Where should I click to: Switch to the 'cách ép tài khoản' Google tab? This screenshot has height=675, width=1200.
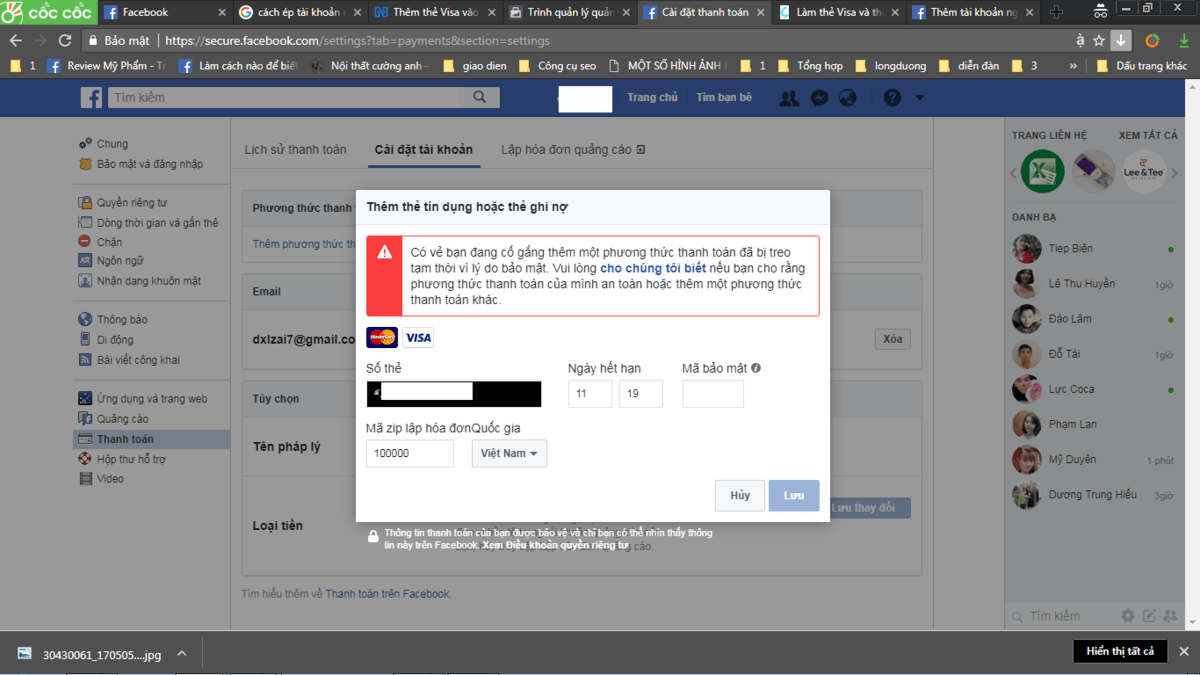[298, 12]
